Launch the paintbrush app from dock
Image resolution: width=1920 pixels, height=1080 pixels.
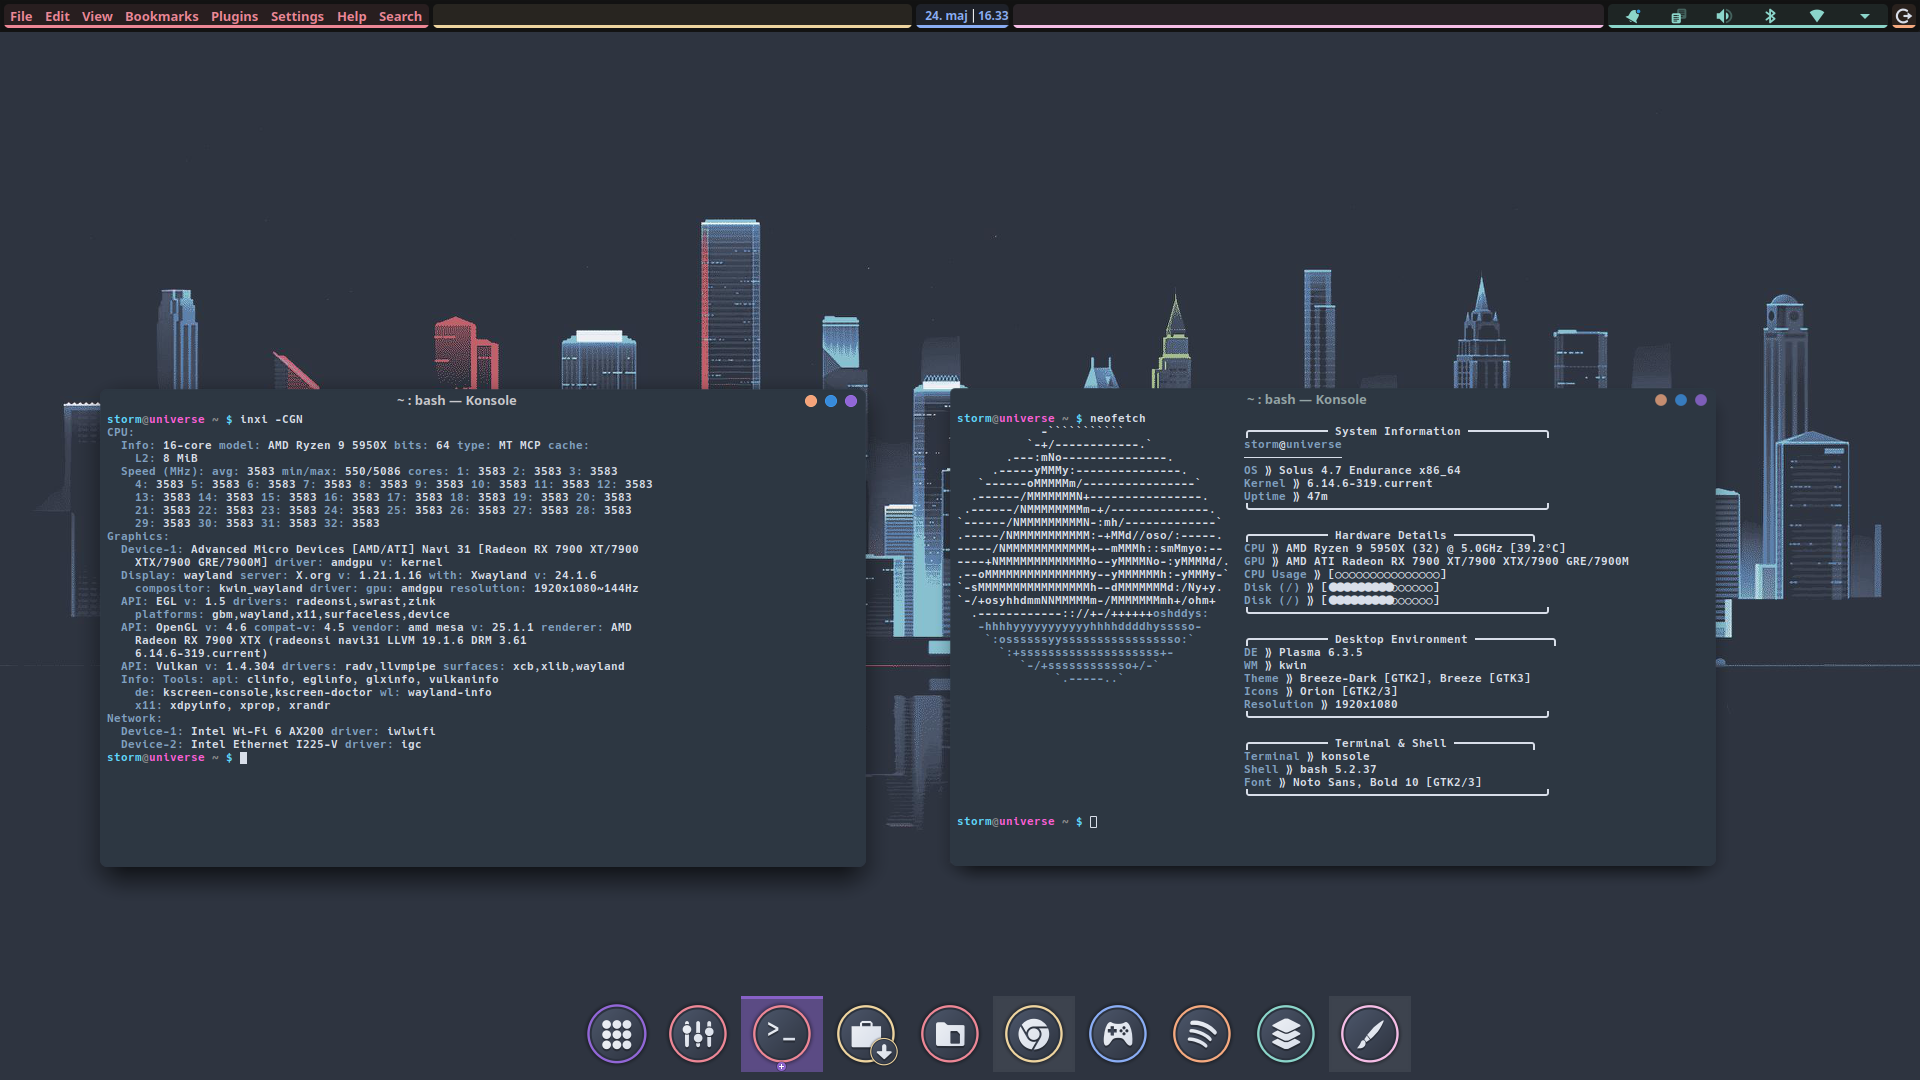click(x=1369, y=1034)
